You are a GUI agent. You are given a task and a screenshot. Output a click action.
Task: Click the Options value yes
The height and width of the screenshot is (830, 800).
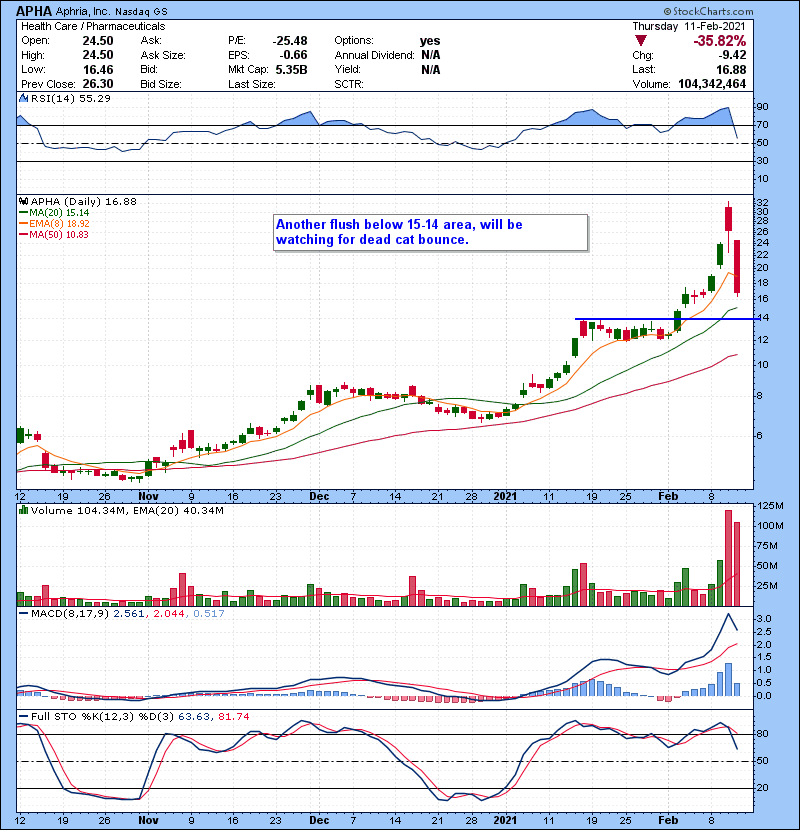tap(430, 41)
